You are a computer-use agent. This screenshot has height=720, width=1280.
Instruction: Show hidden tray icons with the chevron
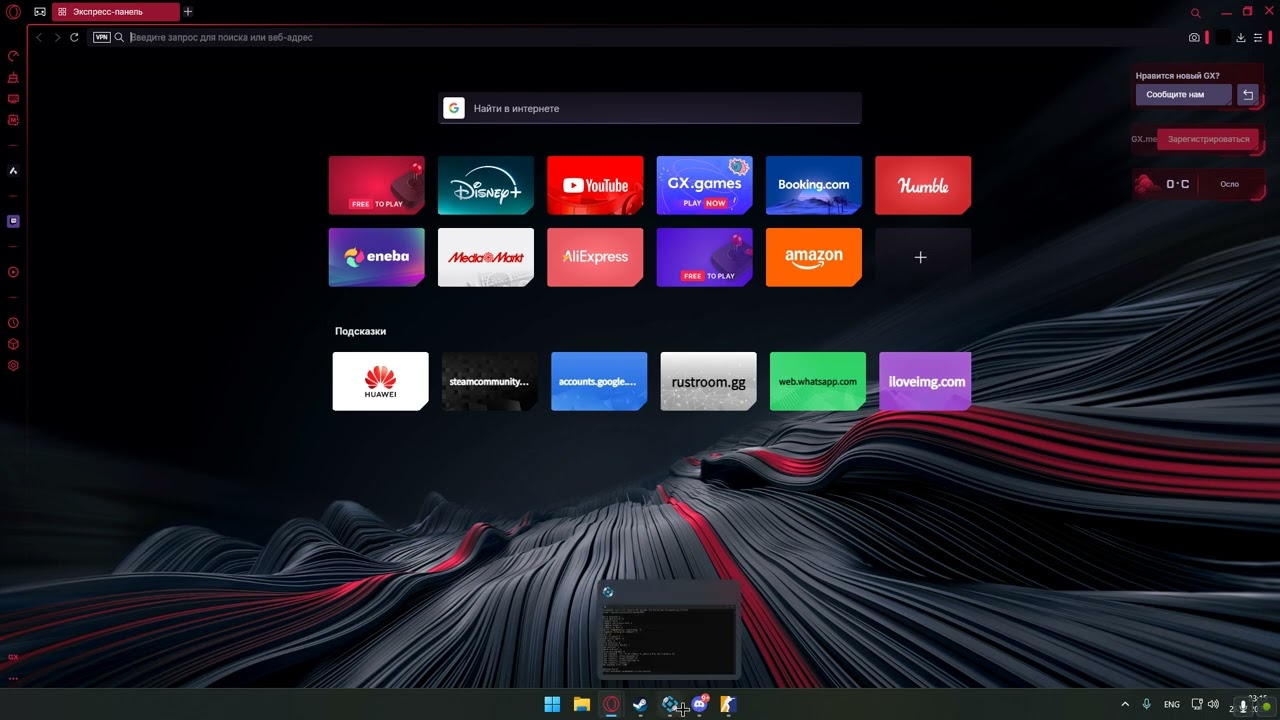[1125, 705]
